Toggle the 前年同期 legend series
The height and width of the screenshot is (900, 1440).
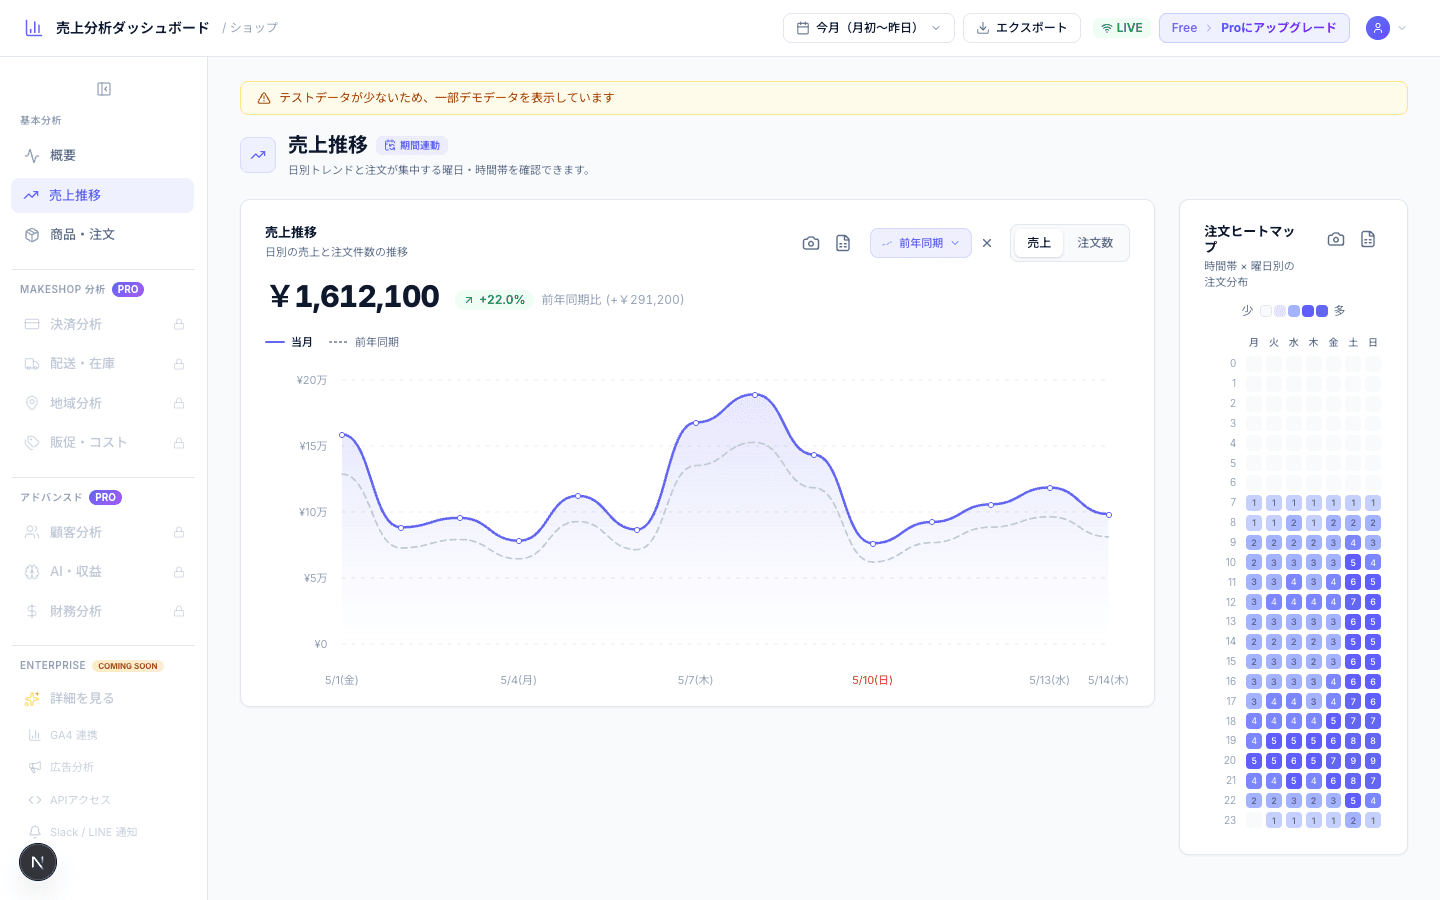coord(364,342)
